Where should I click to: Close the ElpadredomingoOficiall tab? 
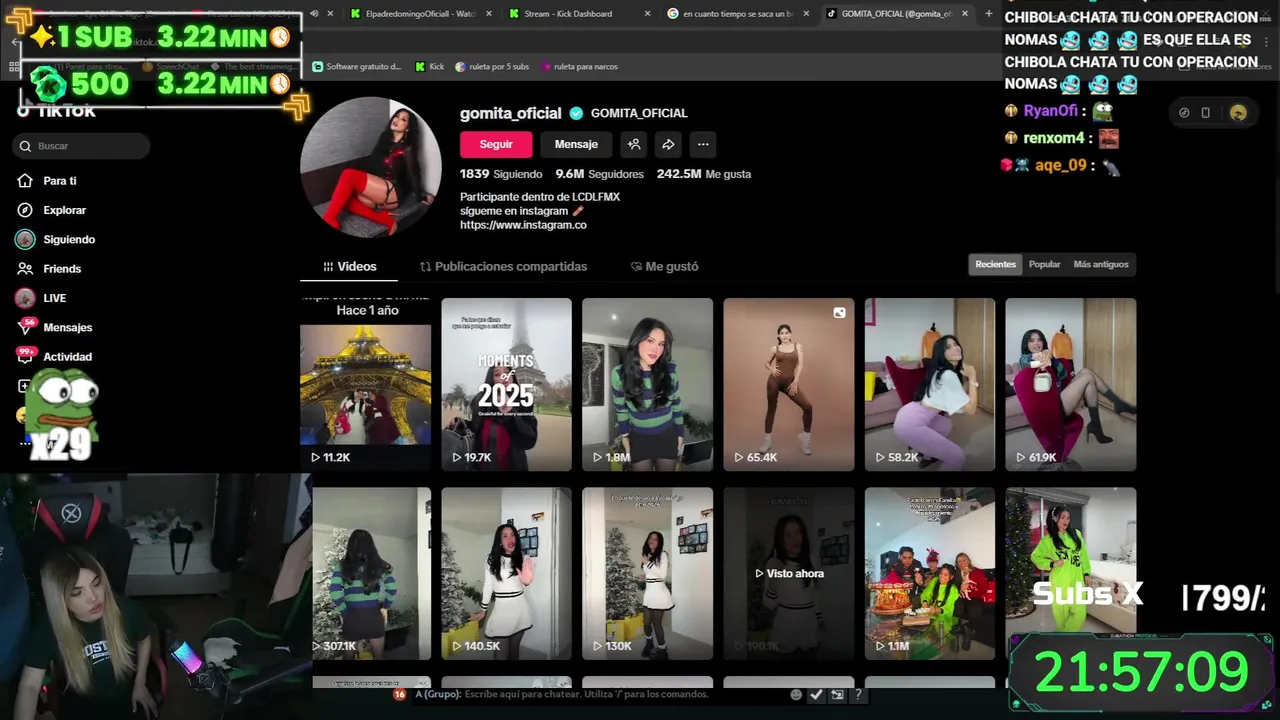click(x=489, y=13)
